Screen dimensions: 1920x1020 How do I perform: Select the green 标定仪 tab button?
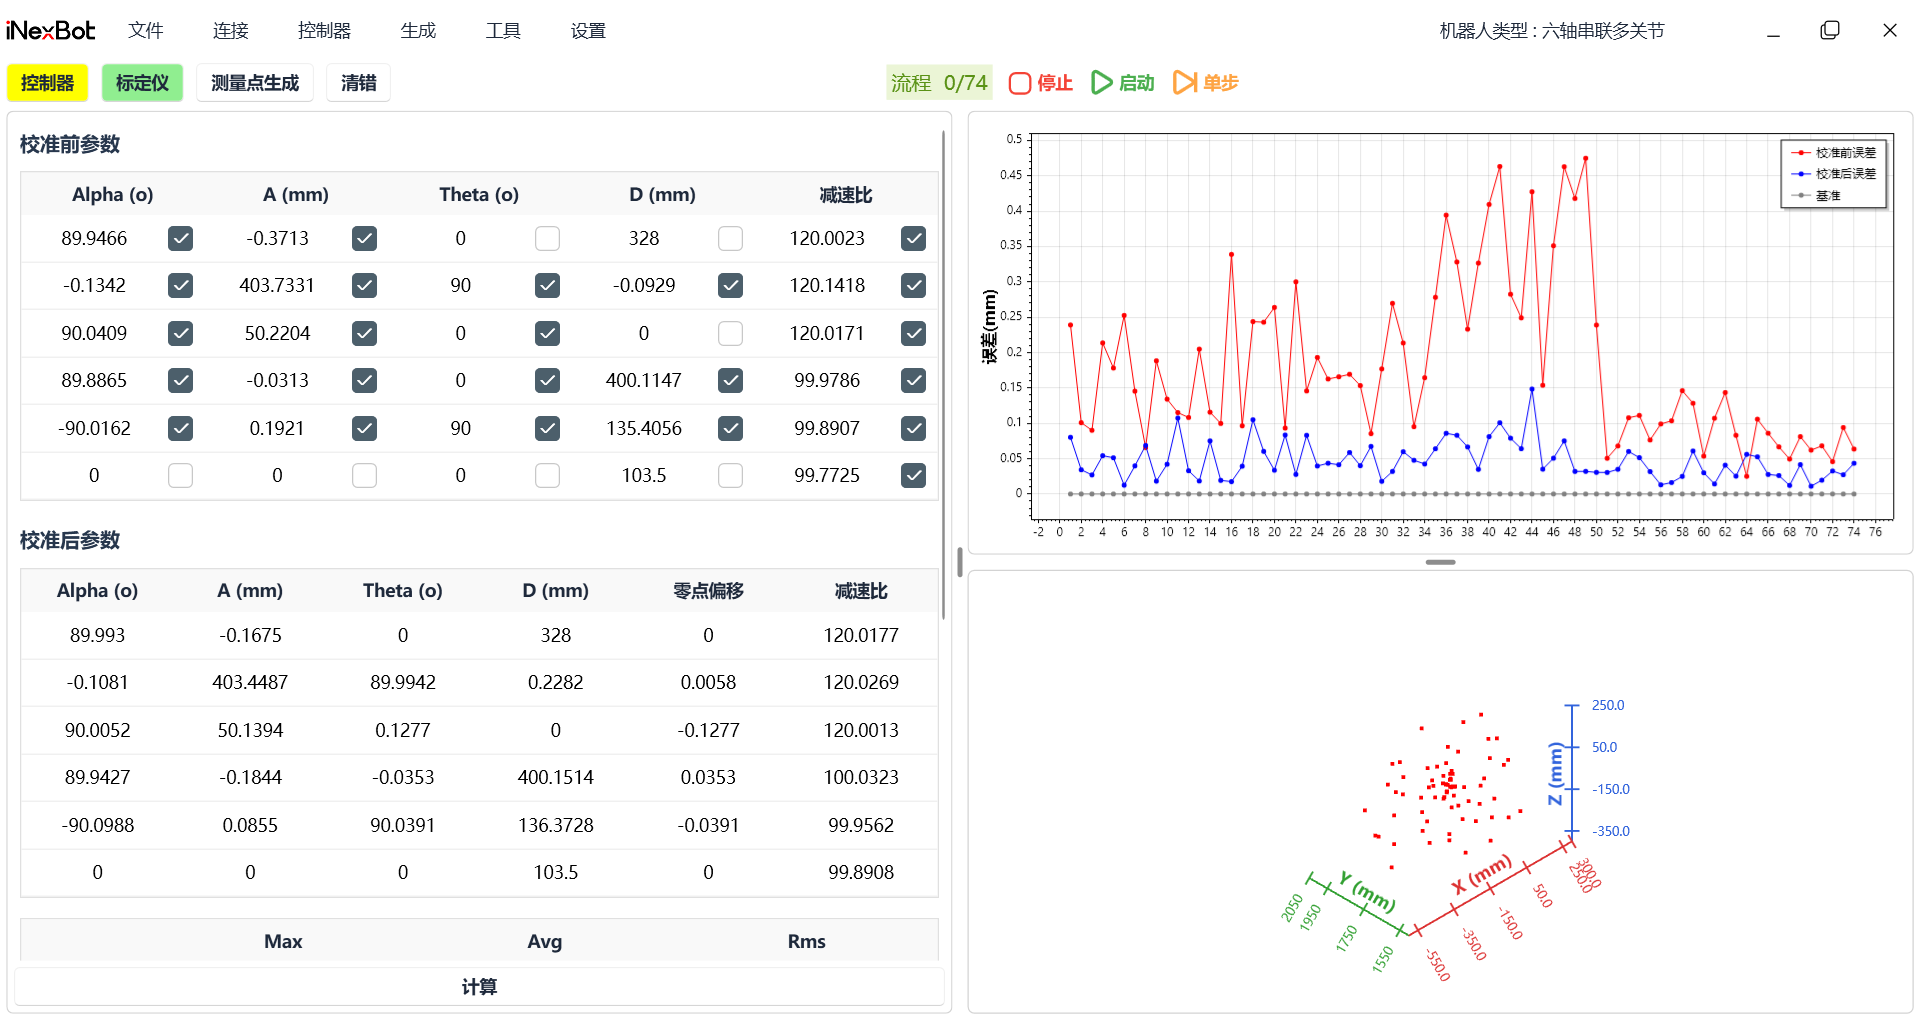(x=142, y=83)
